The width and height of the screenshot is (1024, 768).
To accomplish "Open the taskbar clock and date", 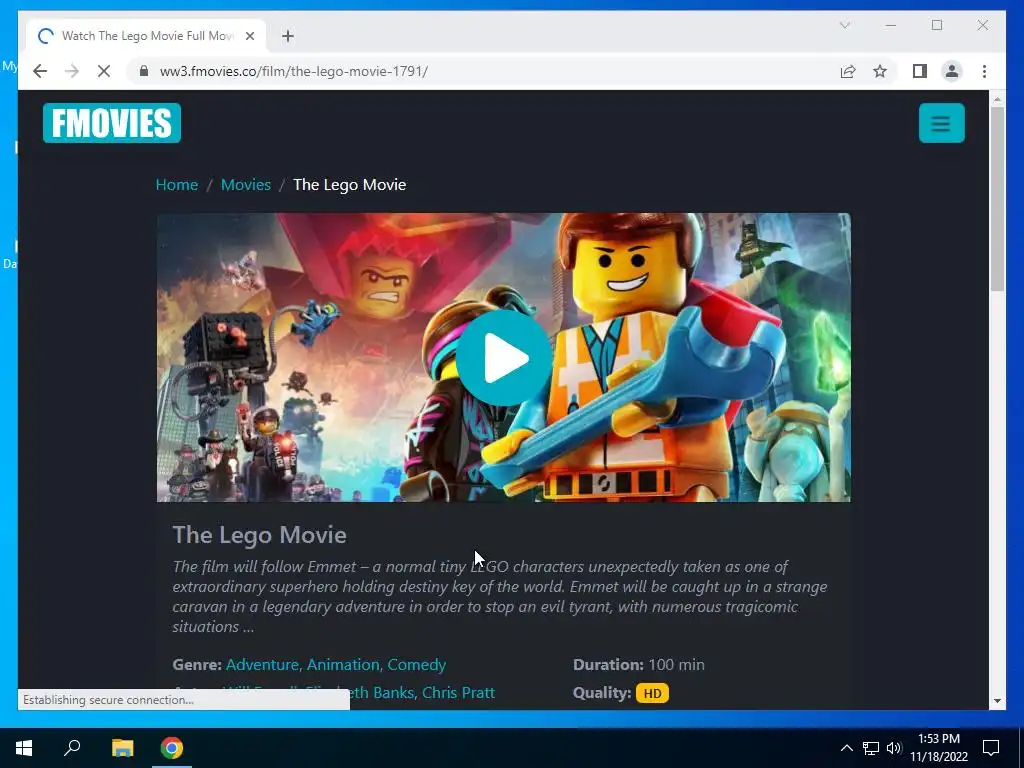I will (938, 748).
